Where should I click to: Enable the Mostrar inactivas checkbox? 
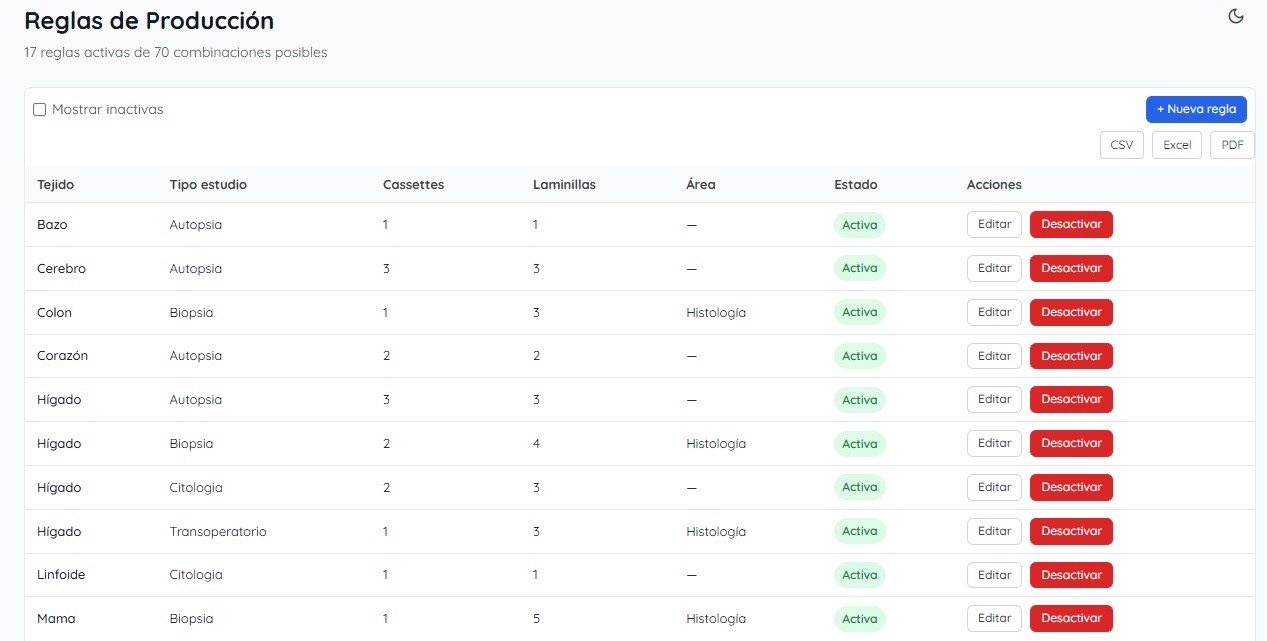click(x=40, y=110)
